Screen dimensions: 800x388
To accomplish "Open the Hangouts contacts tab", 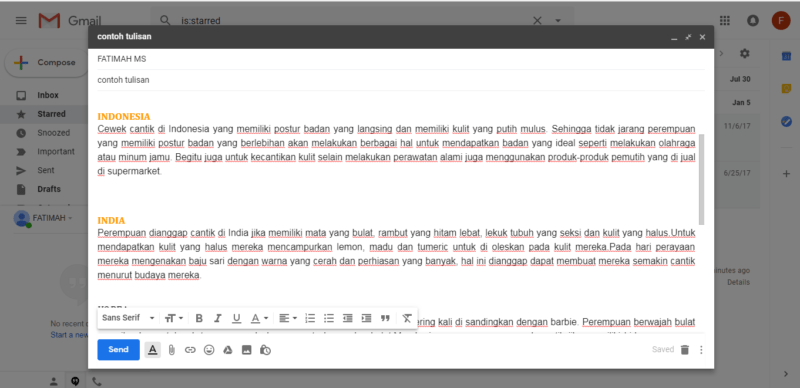I will pos(54,381).
